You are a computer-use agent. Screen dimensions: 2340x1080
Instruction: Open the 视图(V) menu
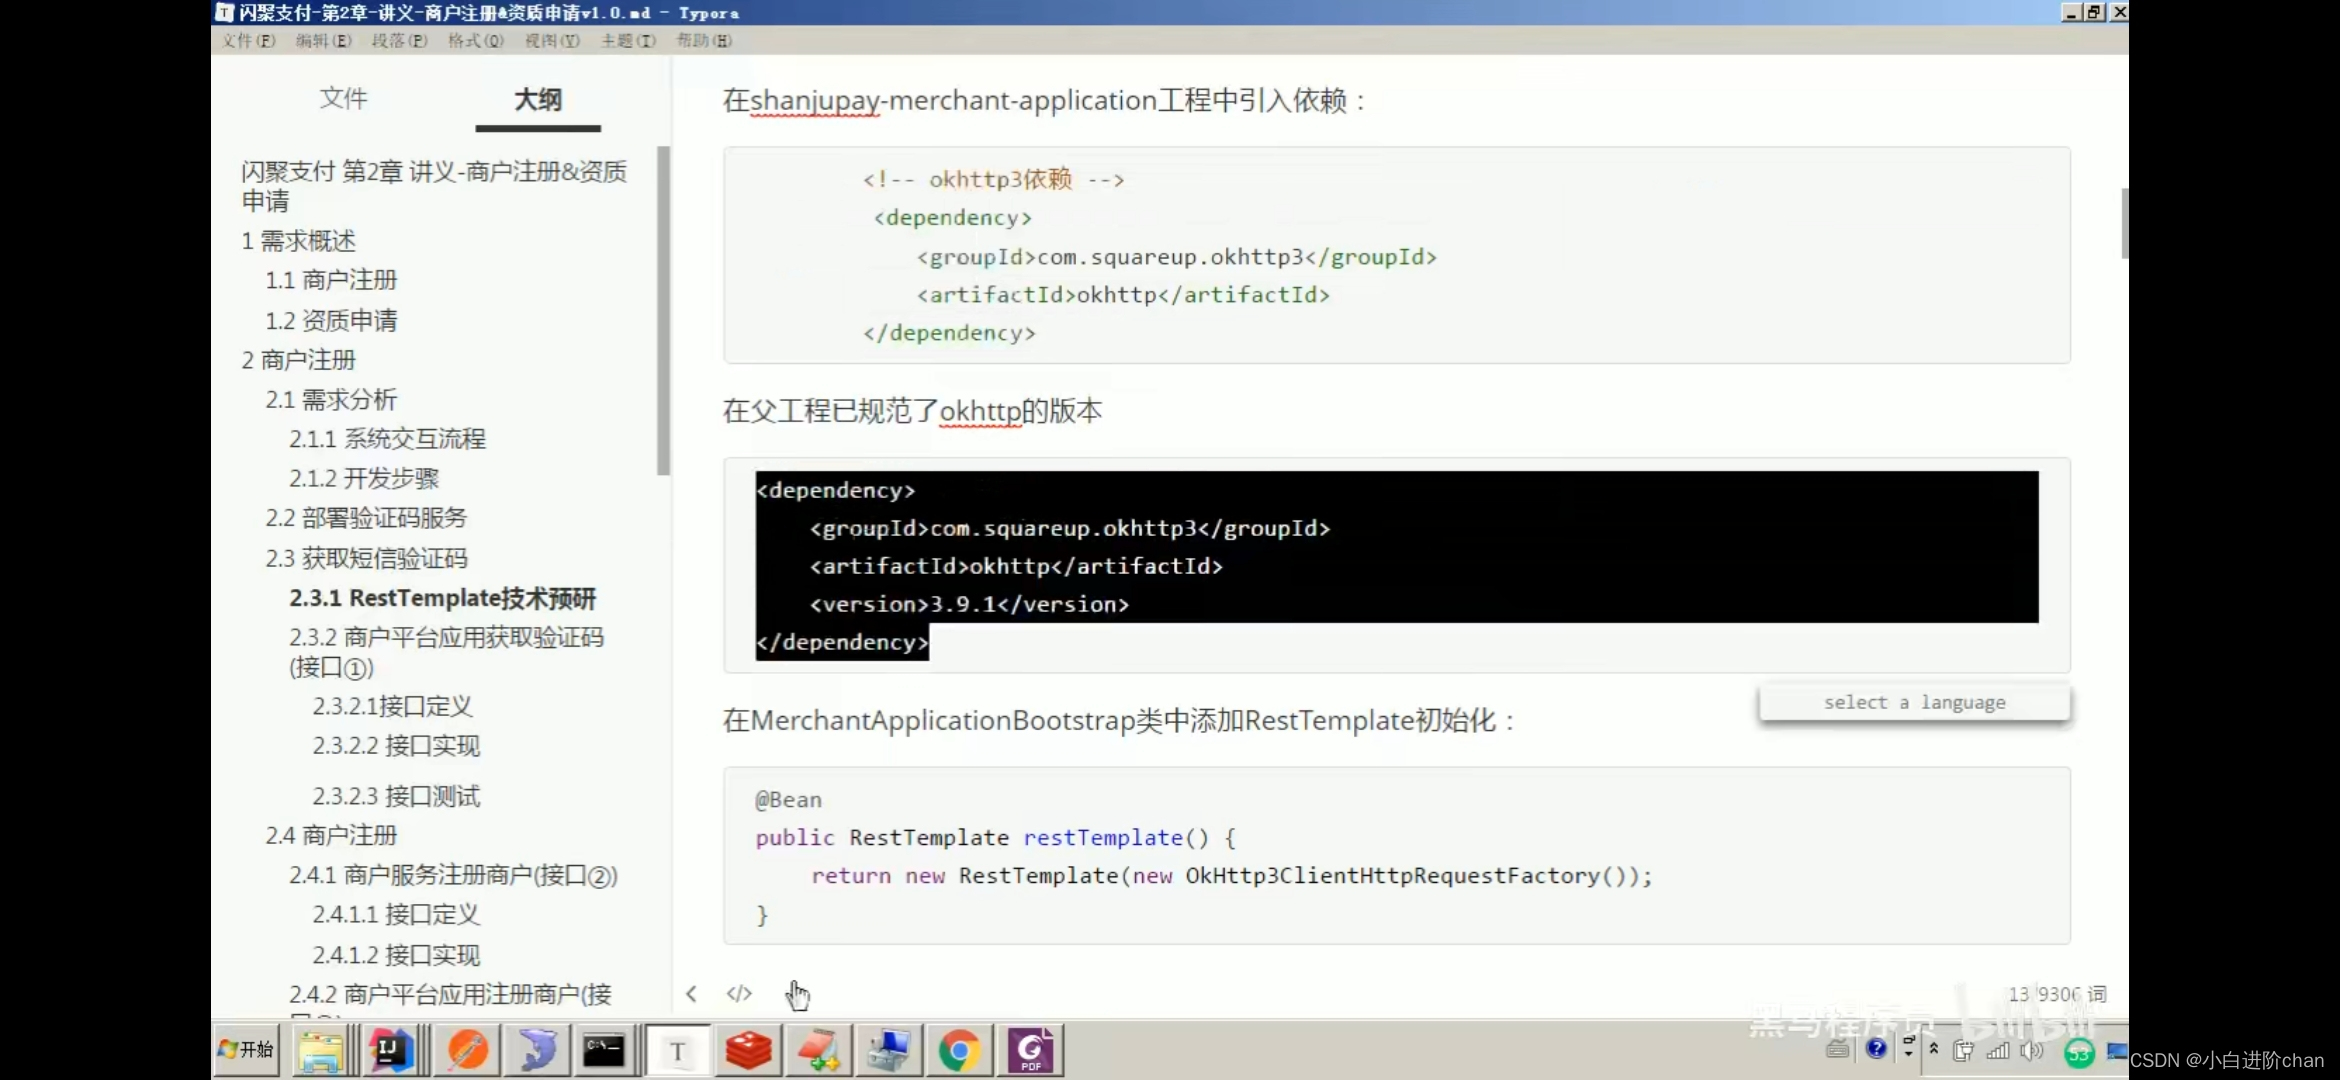click(x=552, y=40)
